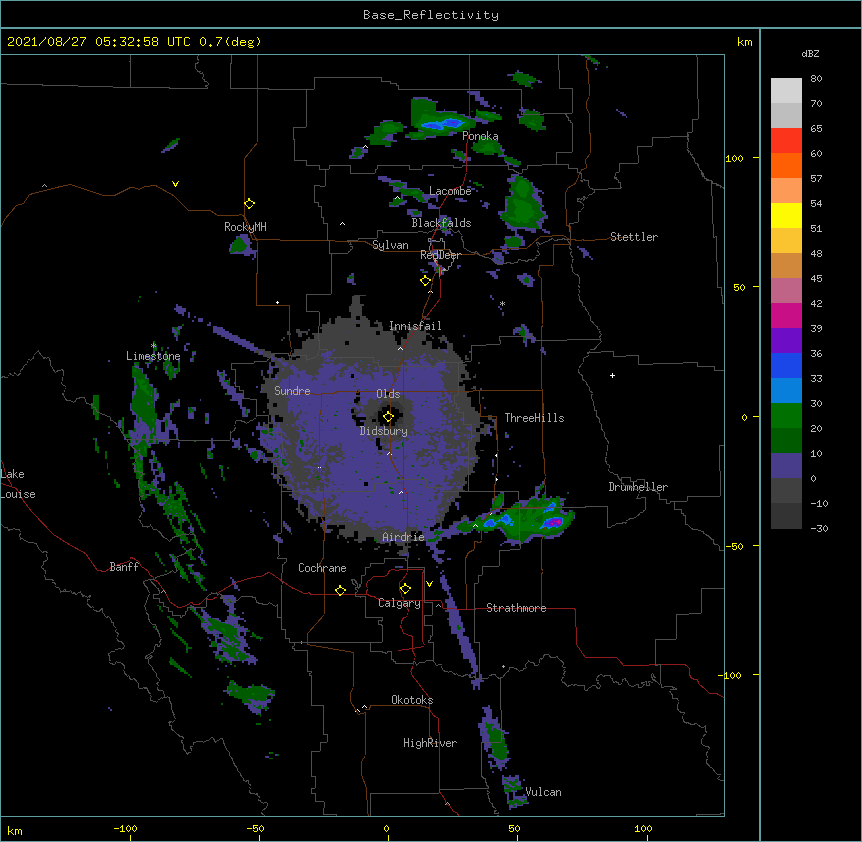Select the magenta 42-39 dBZ legend swatch
The height and width of the screenshot is (842, 862).
click(786, 315)
